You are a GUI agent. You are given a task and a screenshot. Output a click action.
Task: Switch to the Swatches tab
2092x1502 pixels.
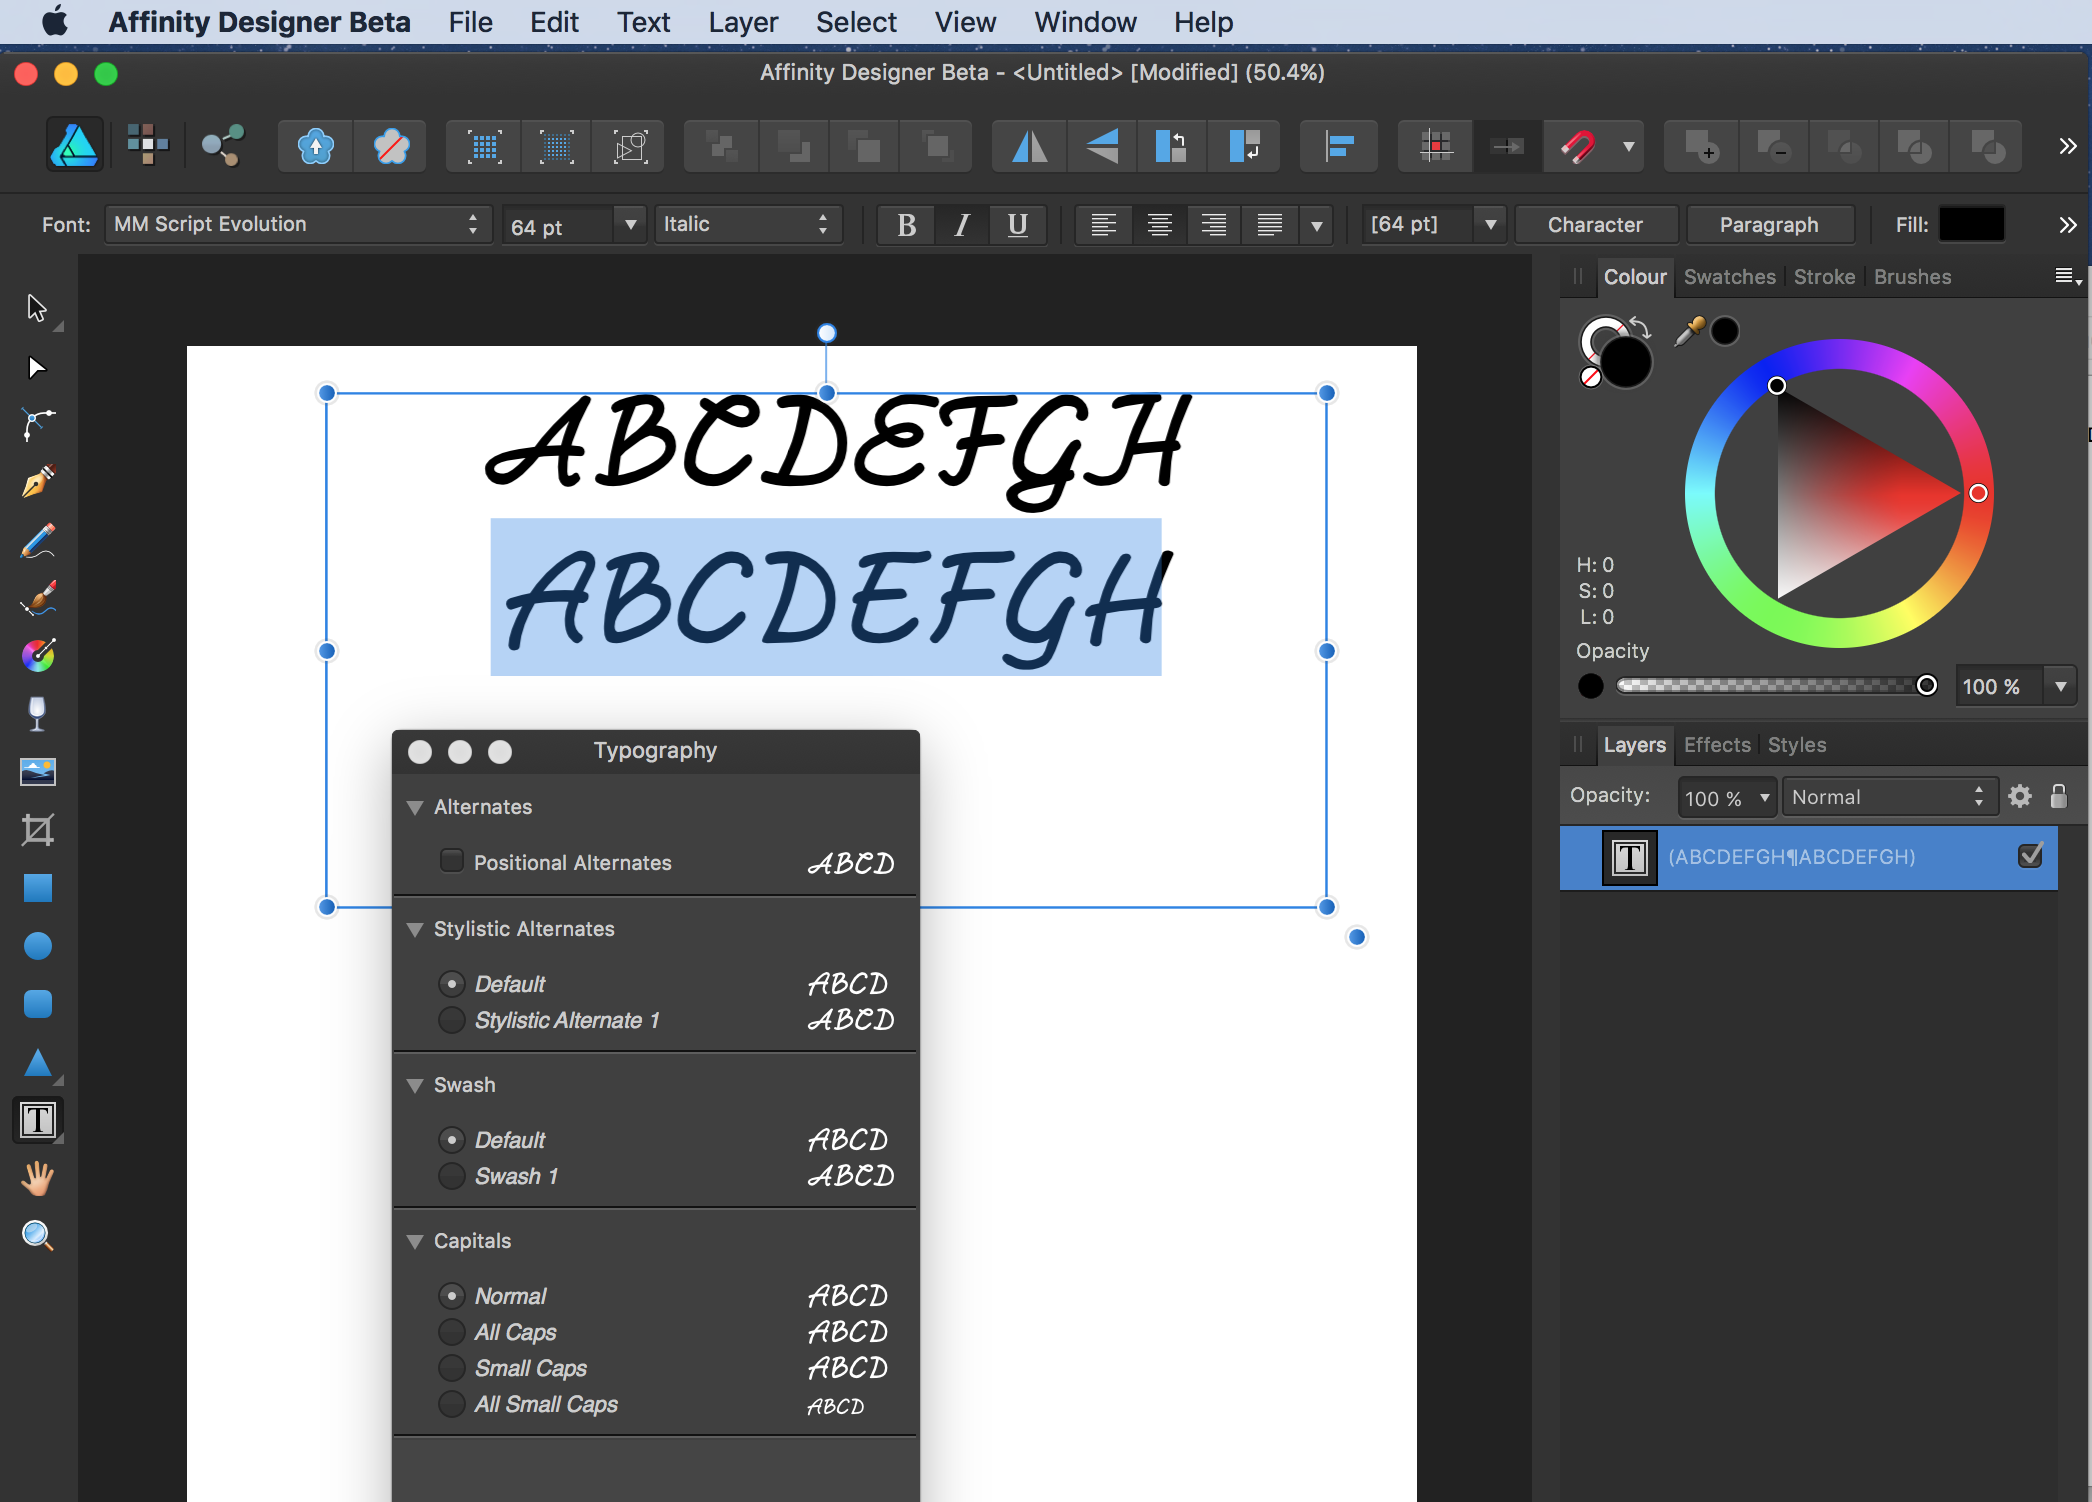pos(1729,277)
